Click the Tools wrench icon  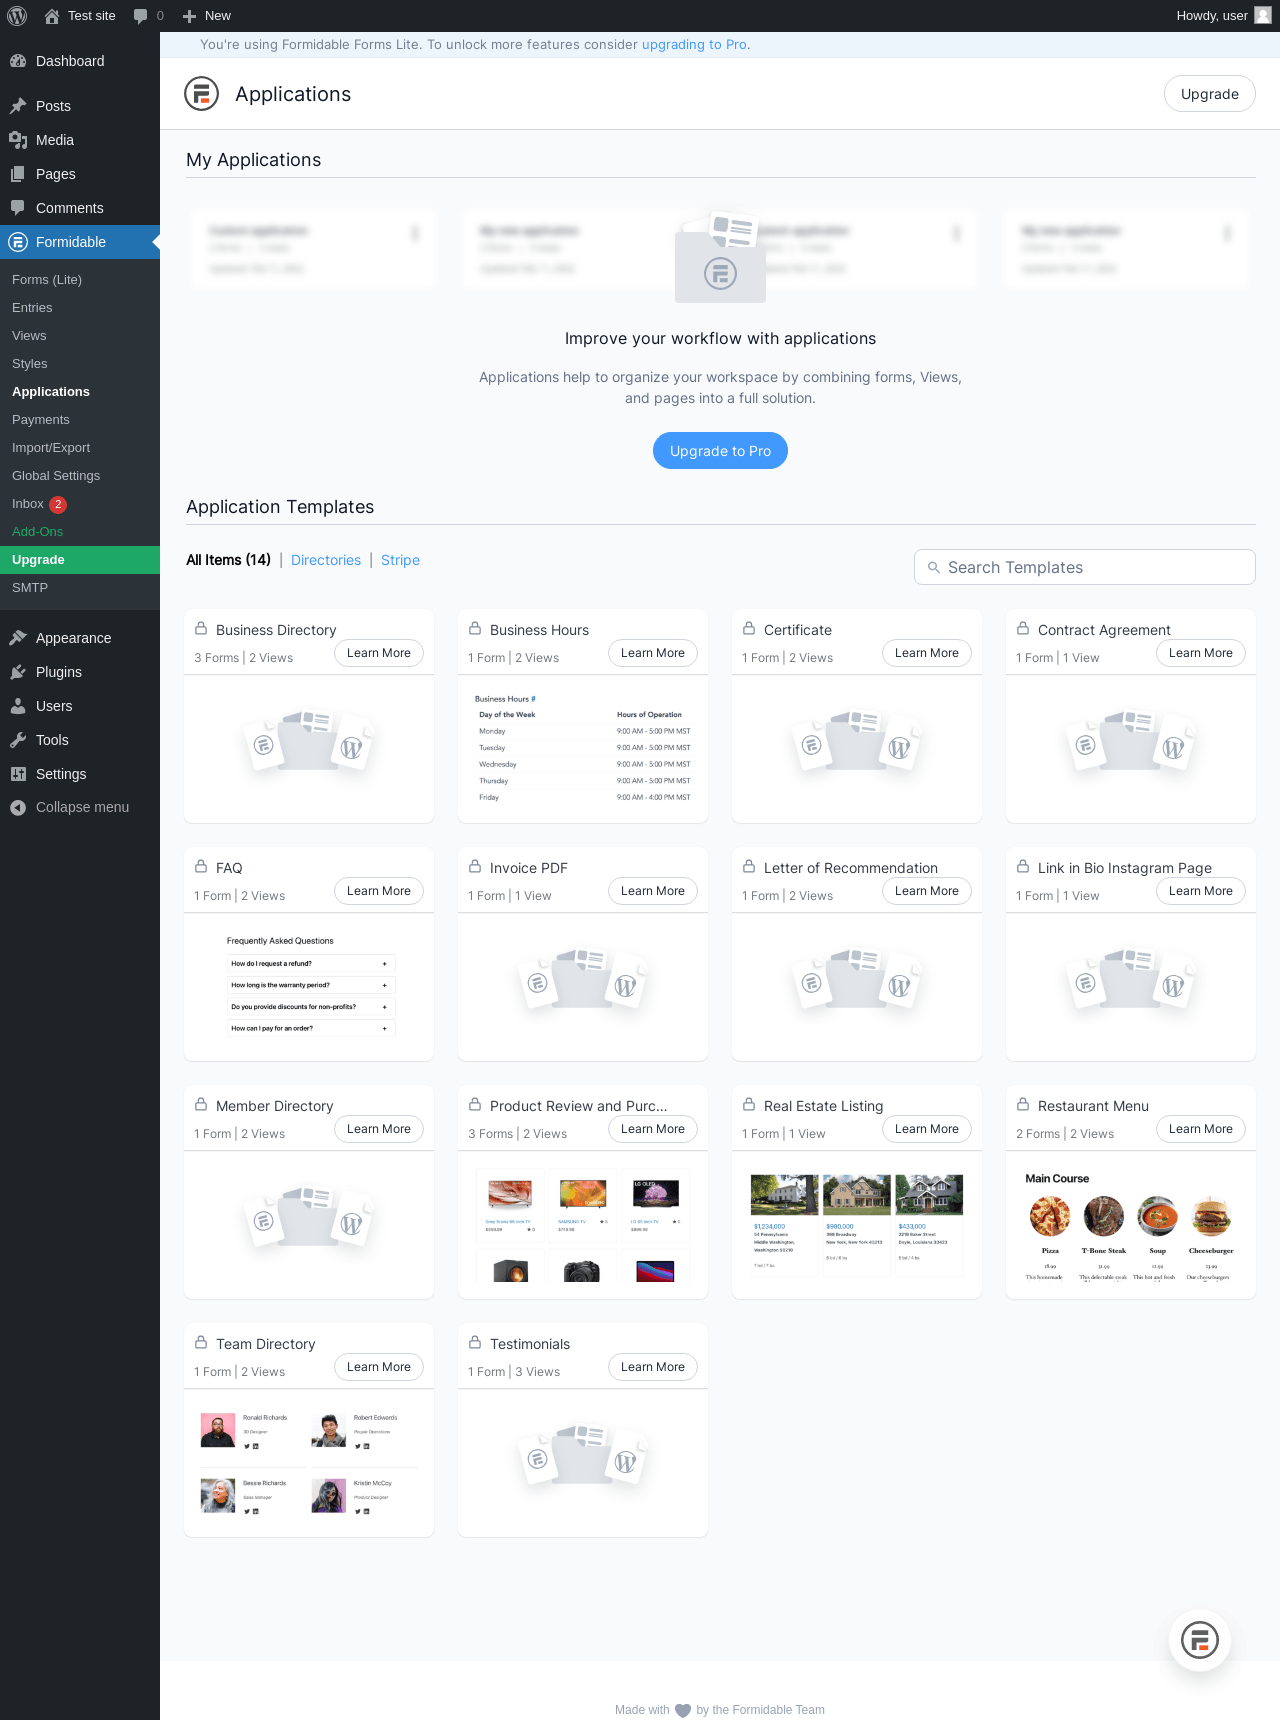pyautogui.click(x=18, y=740)
